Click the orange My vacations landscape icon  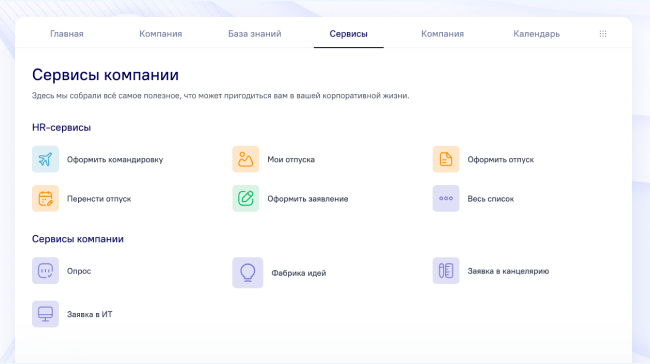coord(245,159)
